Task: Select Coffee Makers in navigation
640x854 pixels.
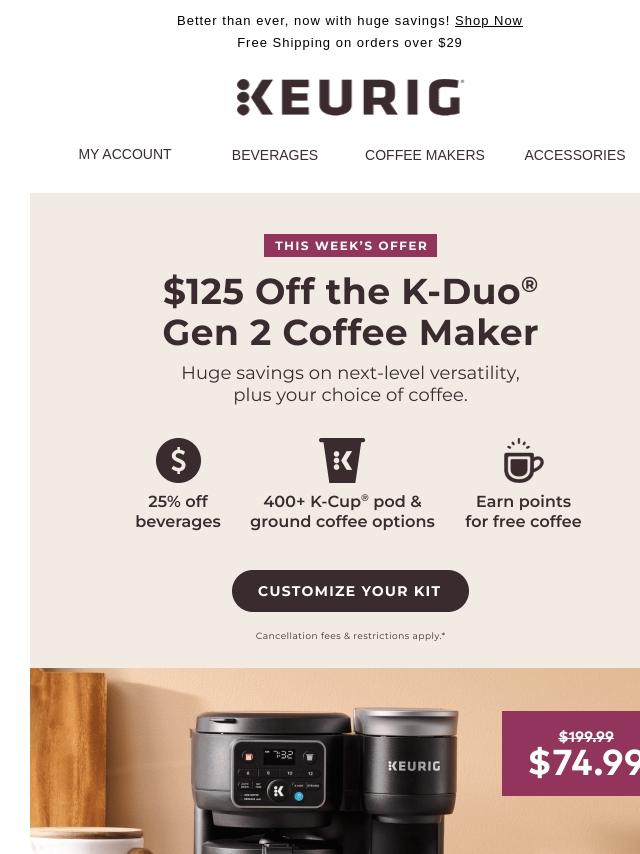Action: click(424, 155)
